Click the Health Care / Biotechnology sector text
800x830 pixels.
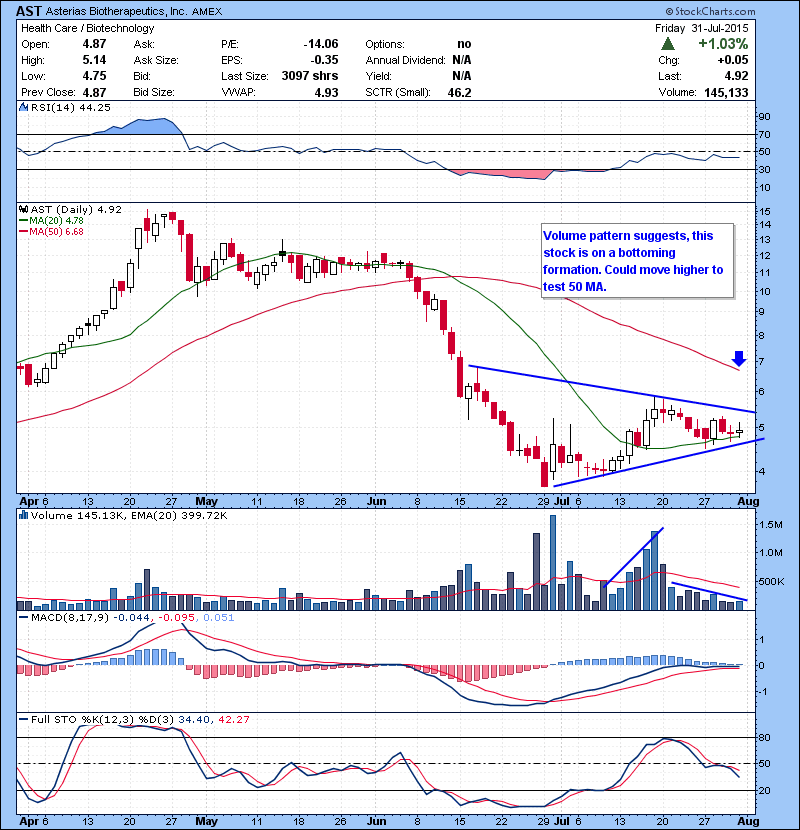click(88, 28)
